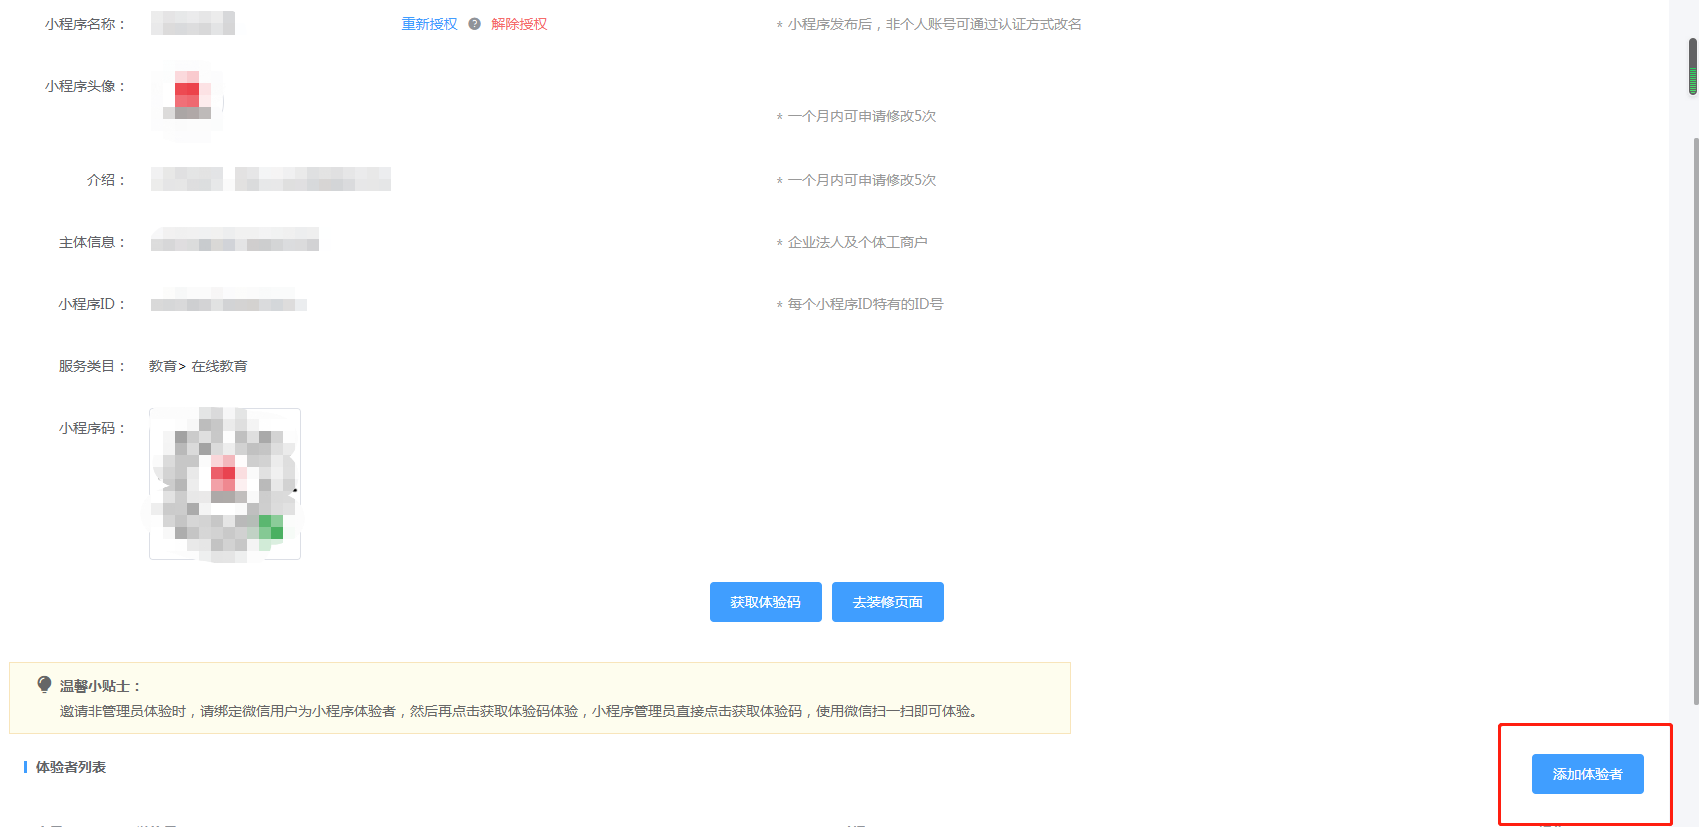Click the blurred 介绍 description text
Screen dimensions: 1699x827
tap(270, 180)
